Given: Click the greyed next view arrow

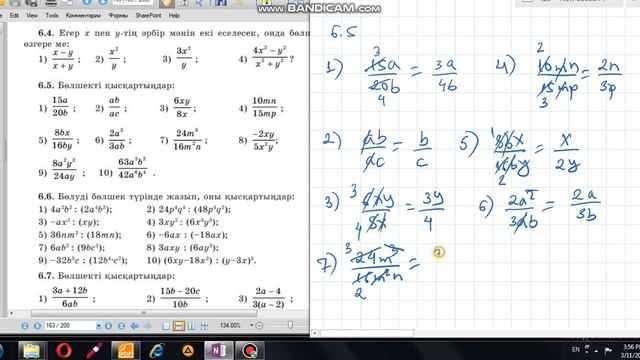Looking at the screenshot, I should tap(147, 326).
